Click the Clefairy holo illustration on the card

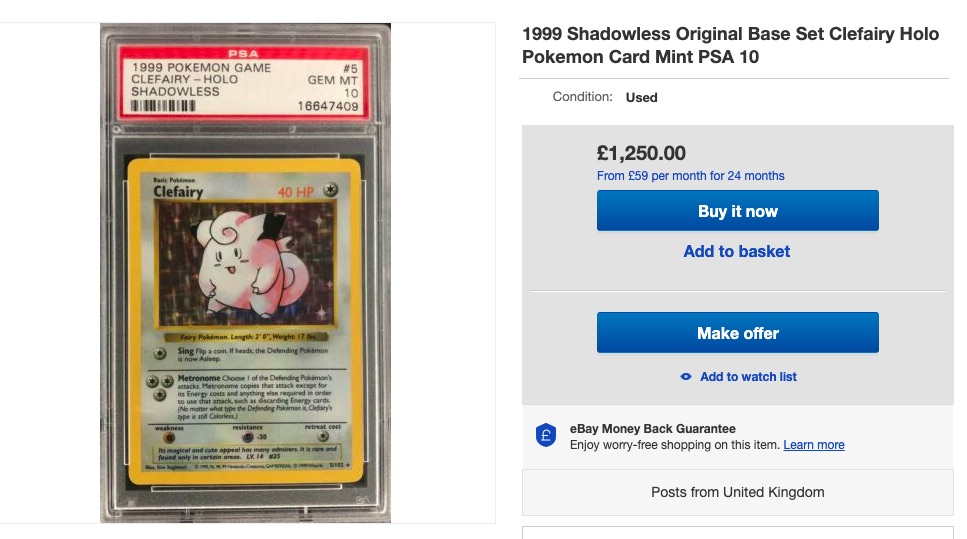coord(247,263)
